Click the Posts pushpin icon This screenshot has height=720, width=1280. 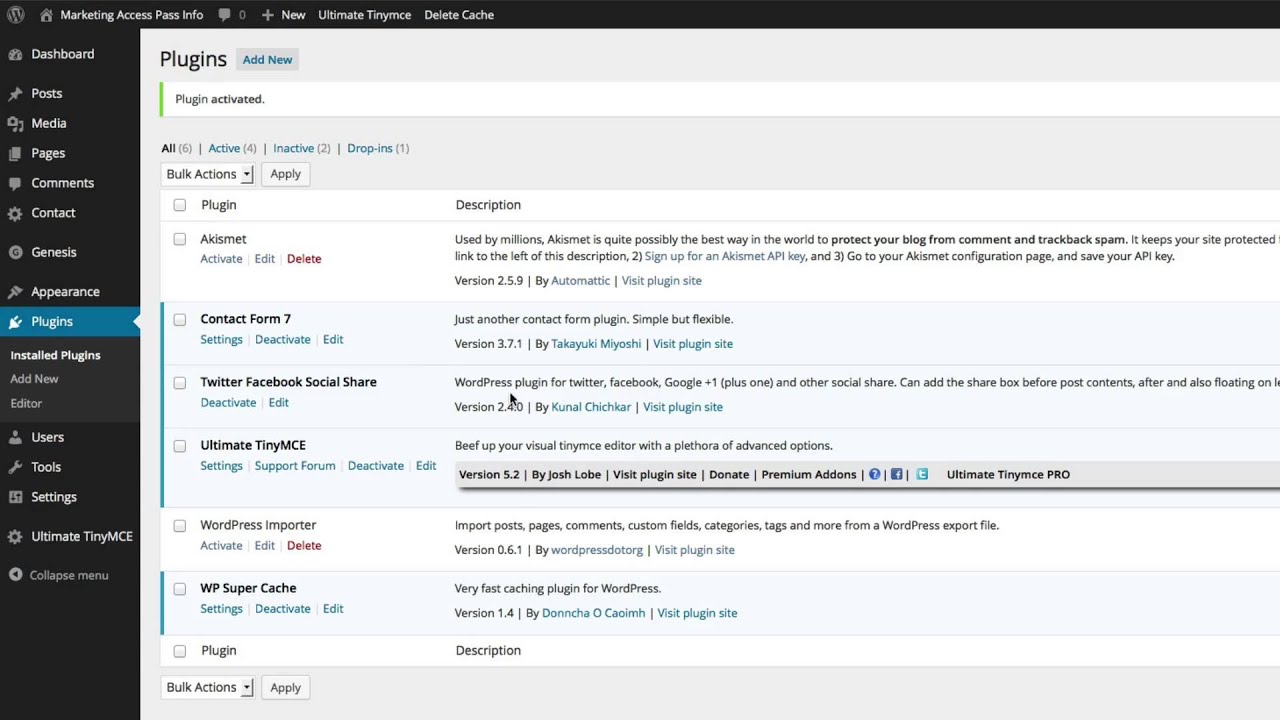click(15, 94)
